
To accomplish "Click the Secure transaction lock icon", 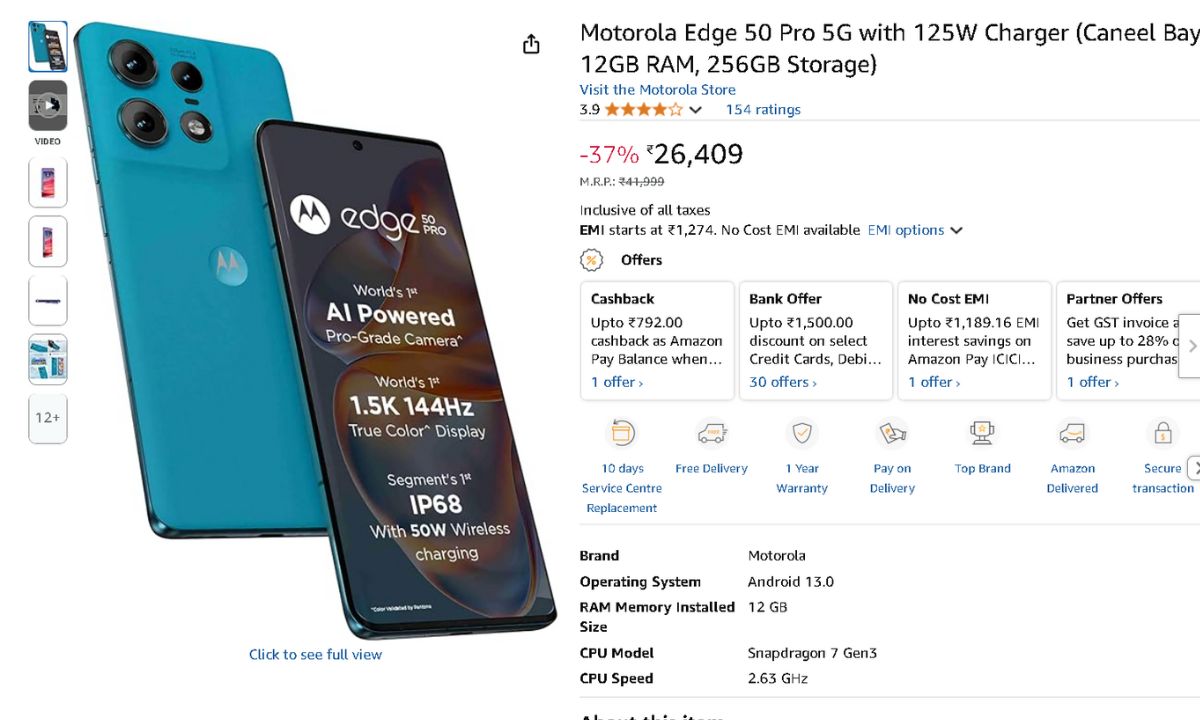I will click(x=1162, y=433).
